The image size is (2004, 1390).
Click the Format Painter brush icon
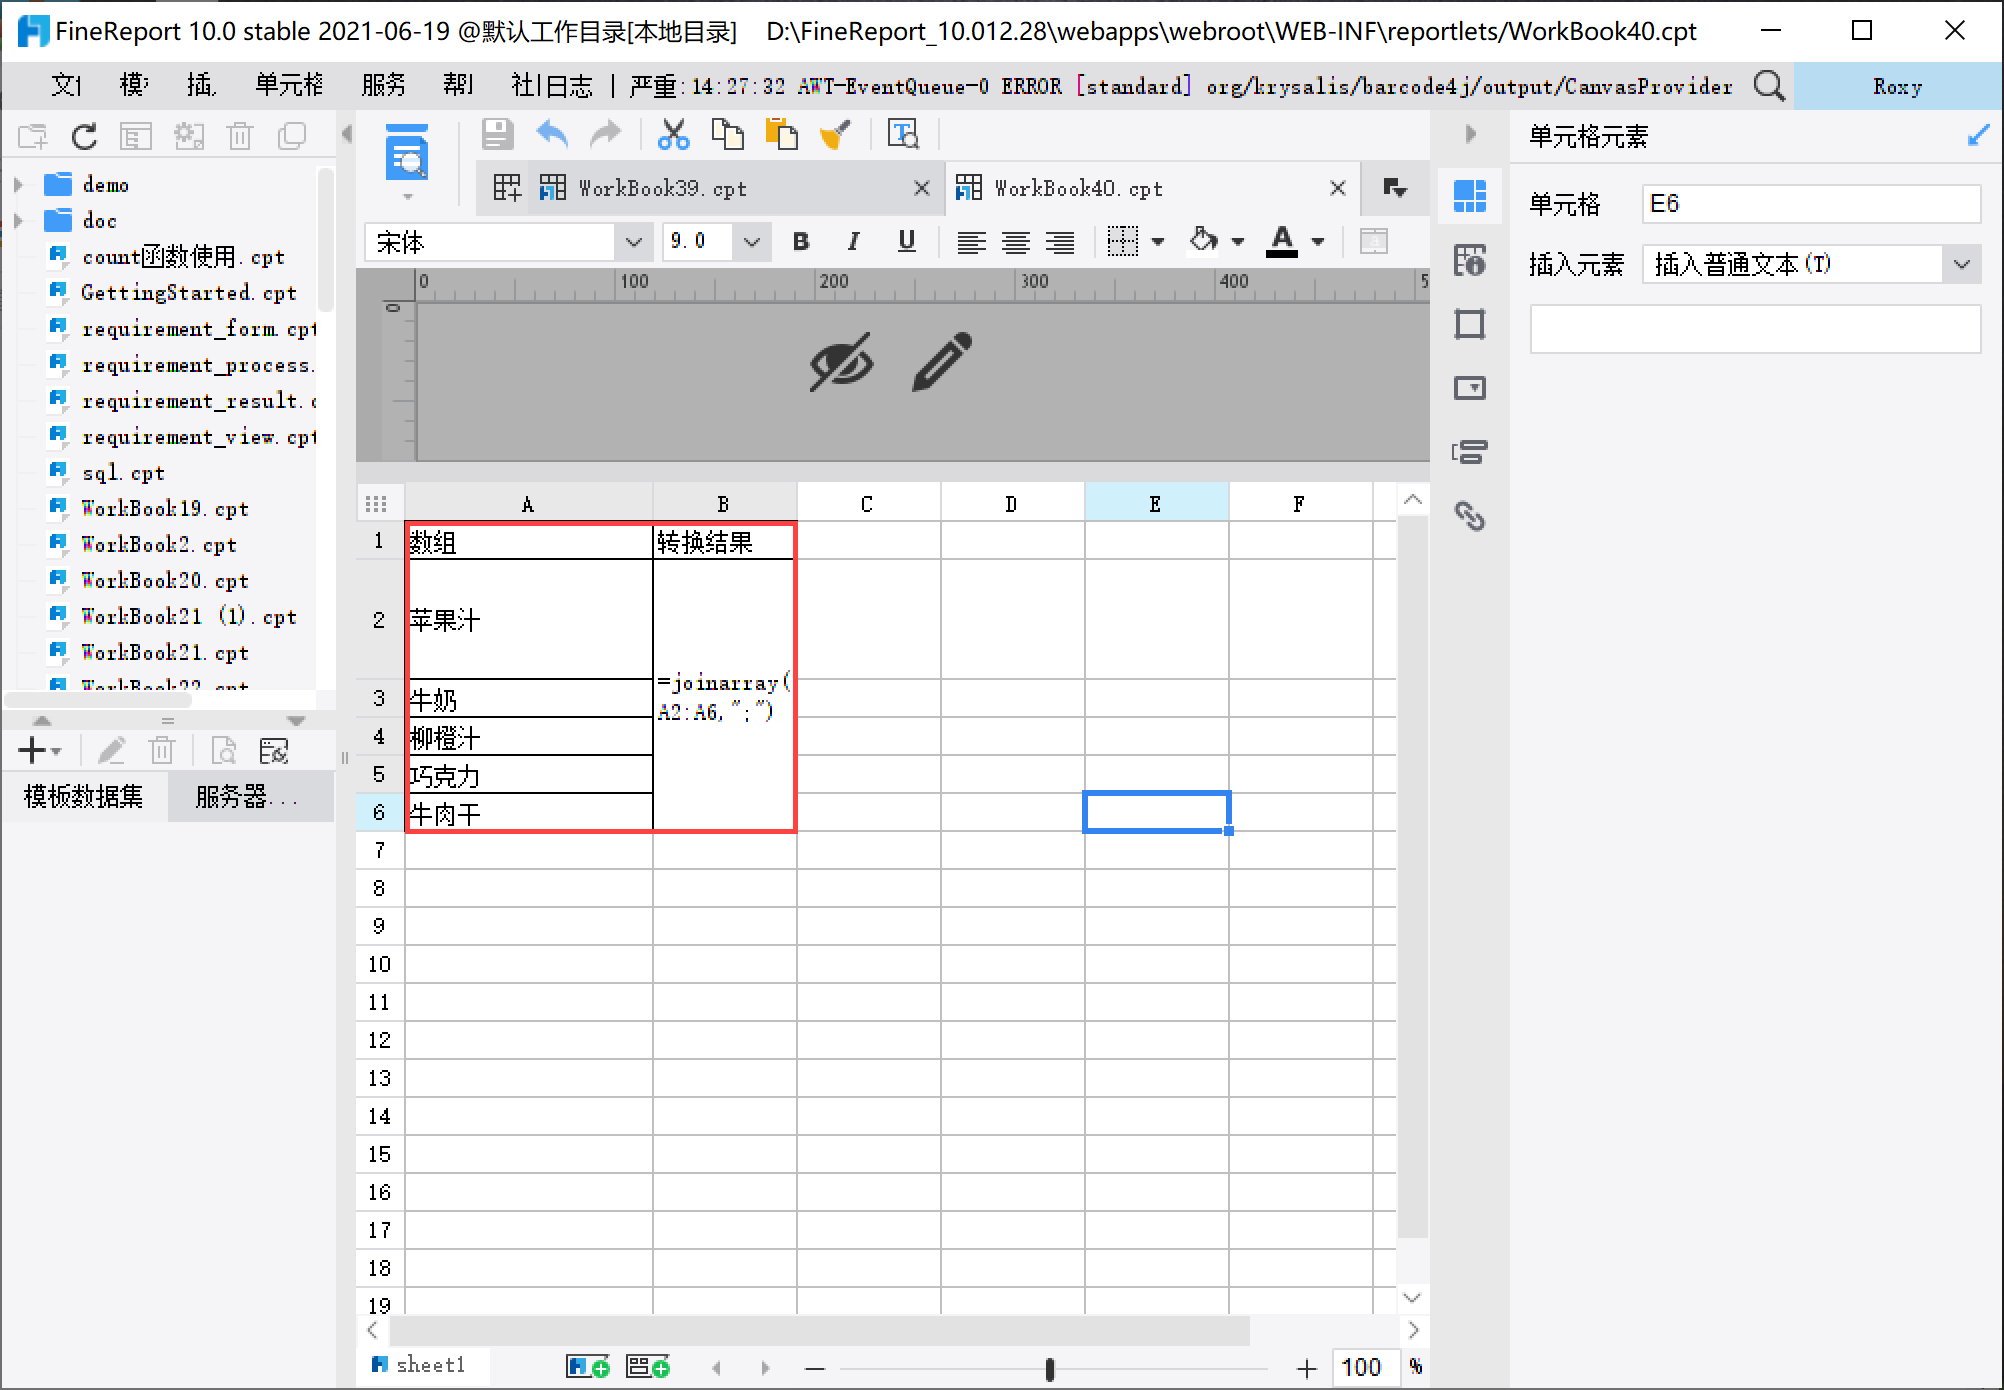(835, 134)
